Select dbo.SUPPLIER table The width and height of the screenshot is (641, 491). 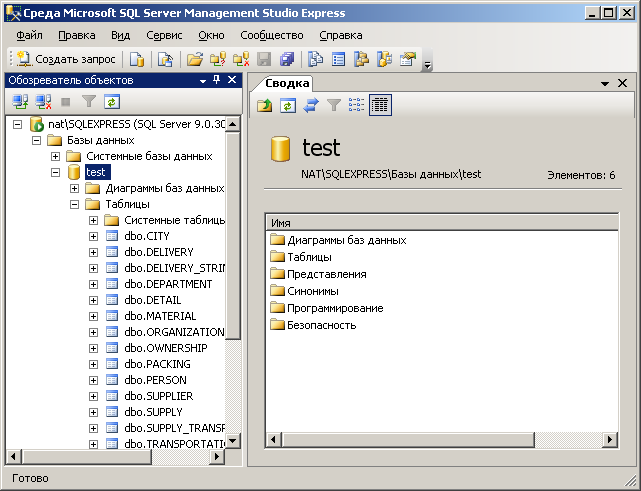[x=159, y=396]
